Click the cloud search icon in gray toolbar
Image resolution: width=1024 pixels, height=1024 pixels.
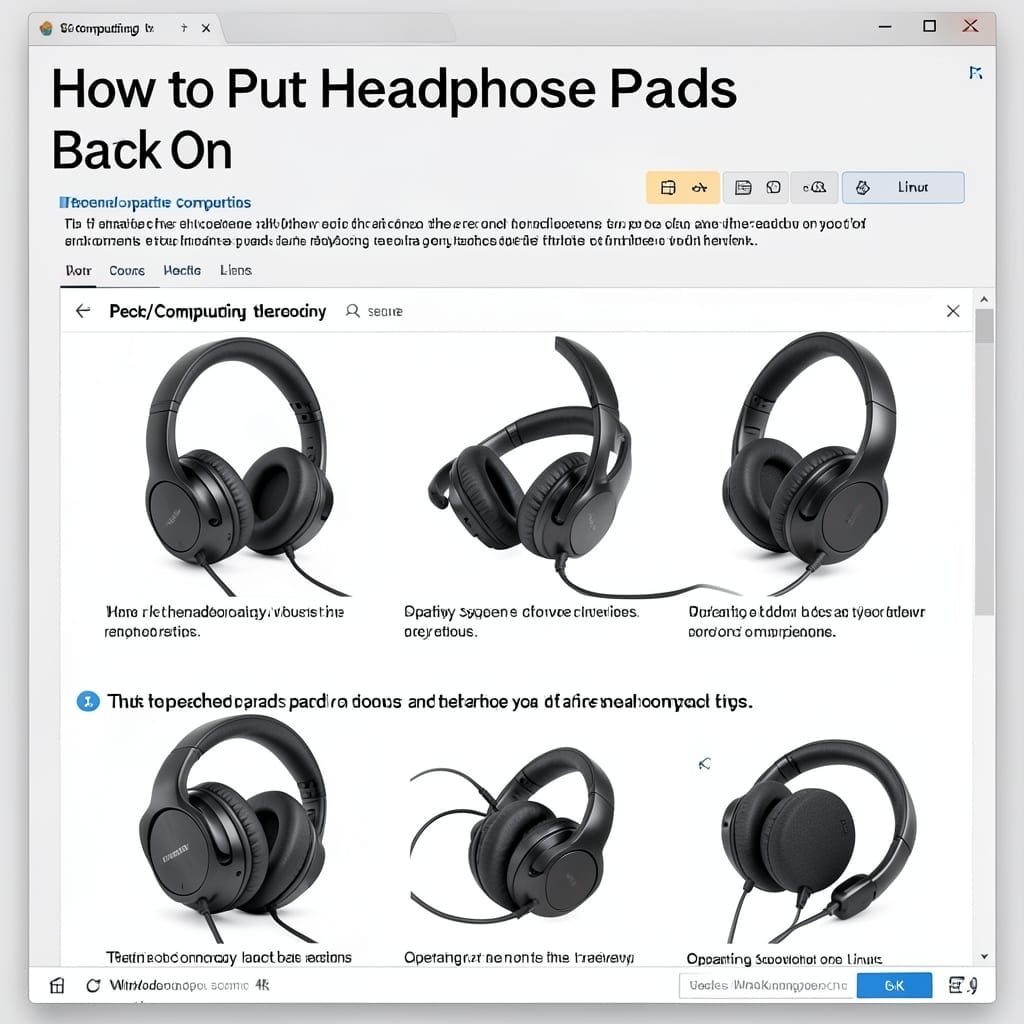(x=814, y=187)
